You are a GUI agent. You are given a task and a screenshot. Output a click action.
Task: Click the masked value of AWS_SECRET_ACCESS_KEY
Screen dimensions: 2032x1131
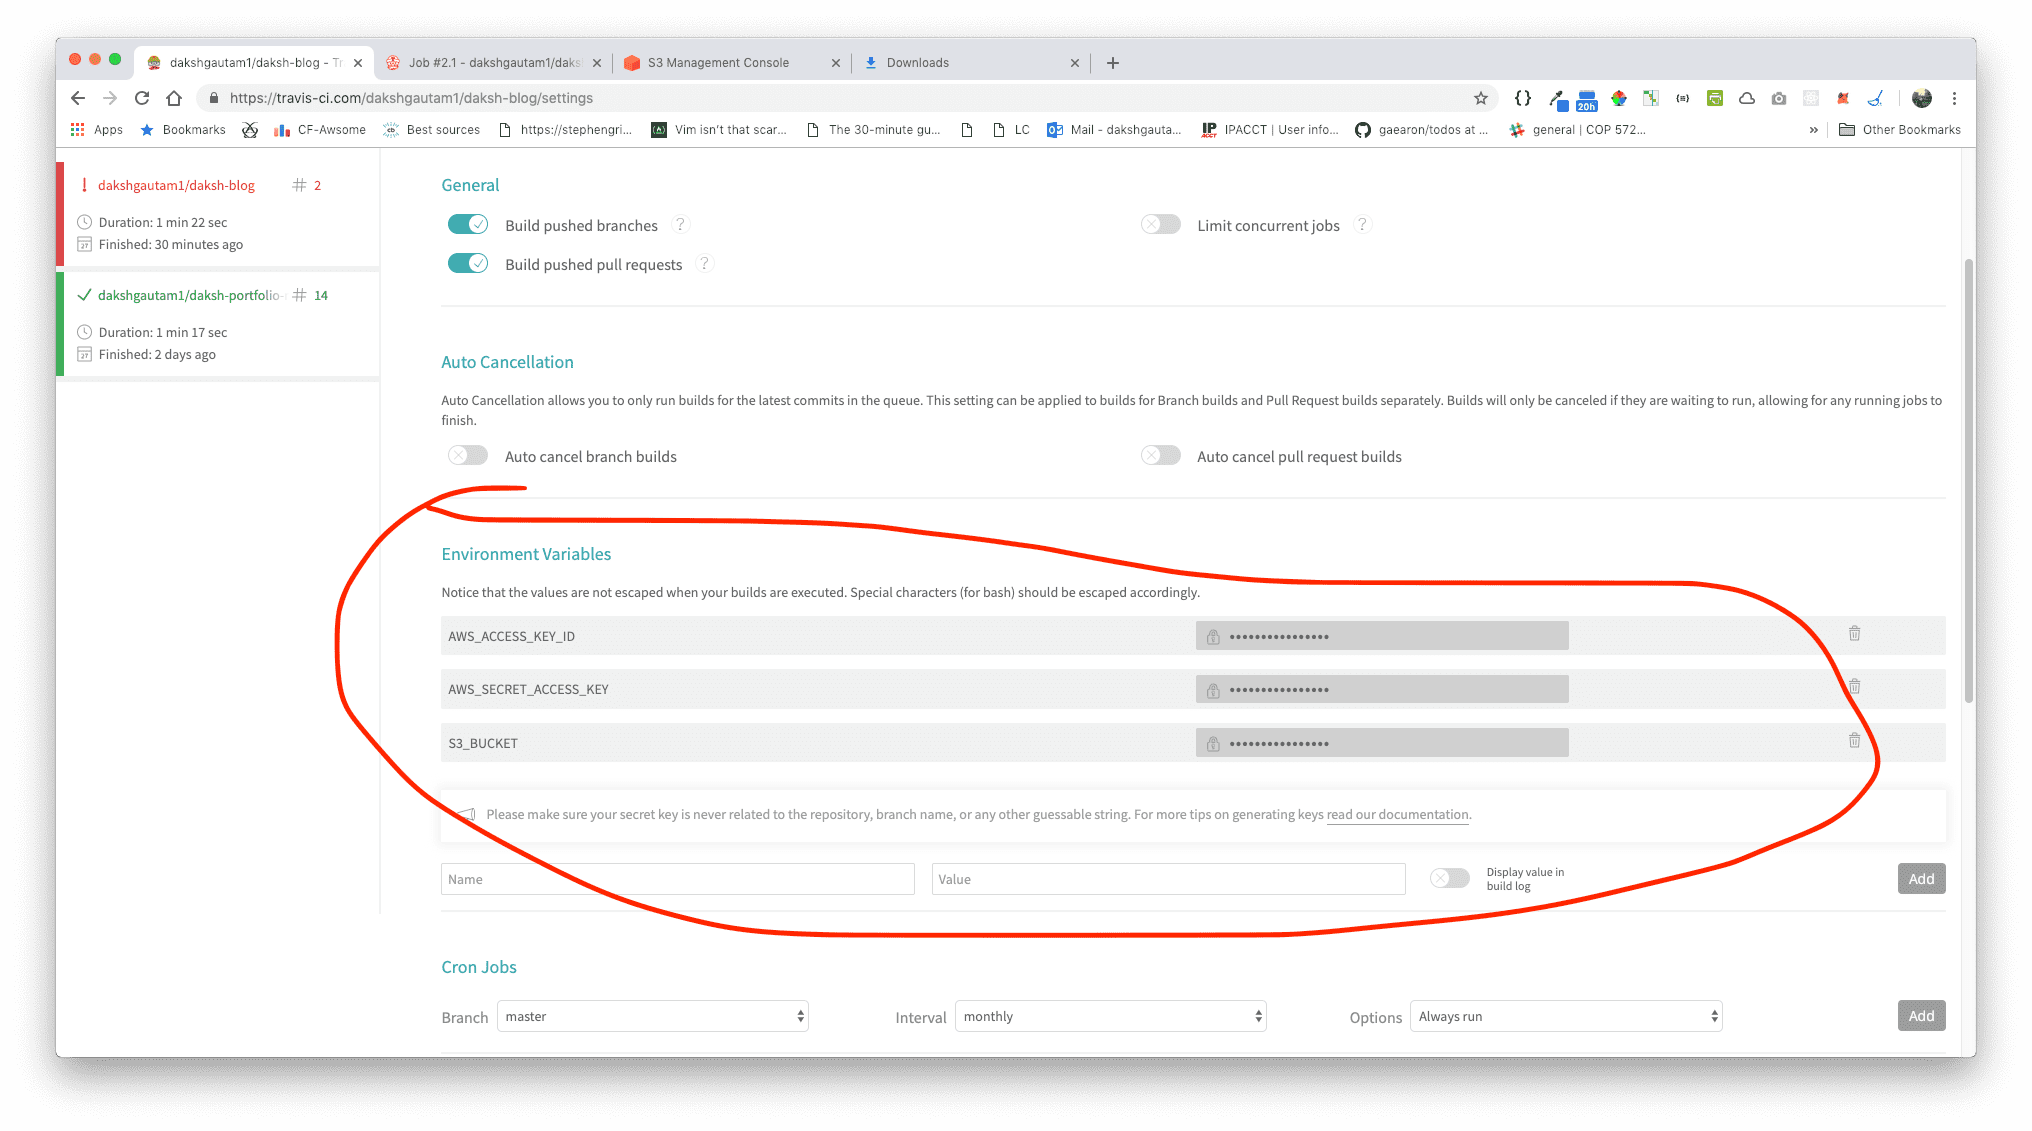pyautogui.click(x=1382, y=690)
